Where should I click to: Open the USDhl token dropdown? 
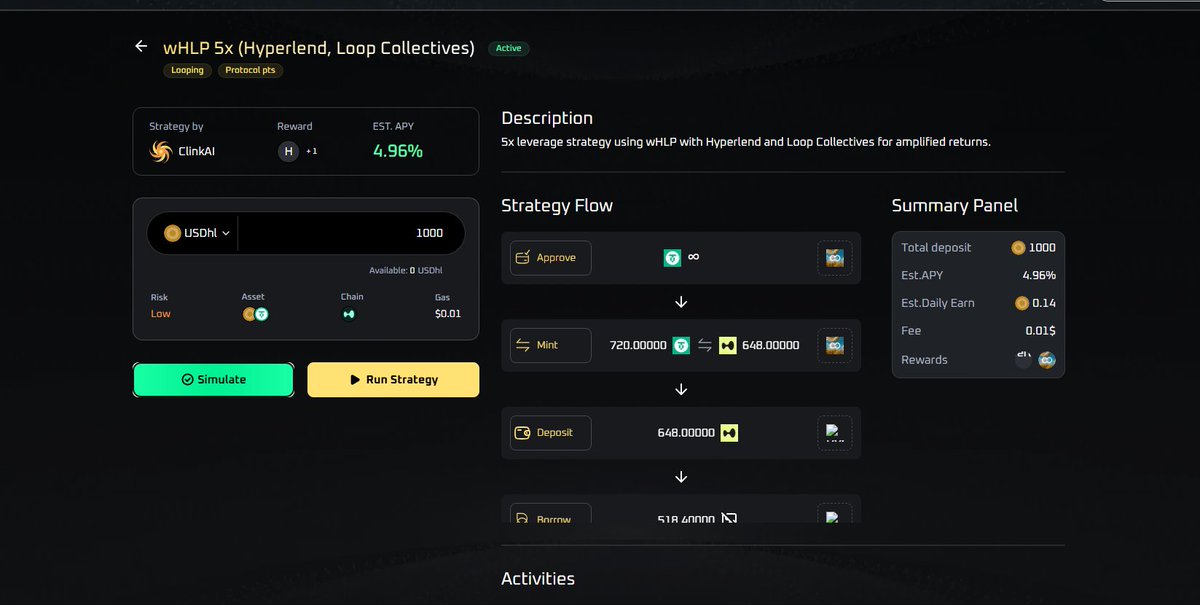coord(197,233)
